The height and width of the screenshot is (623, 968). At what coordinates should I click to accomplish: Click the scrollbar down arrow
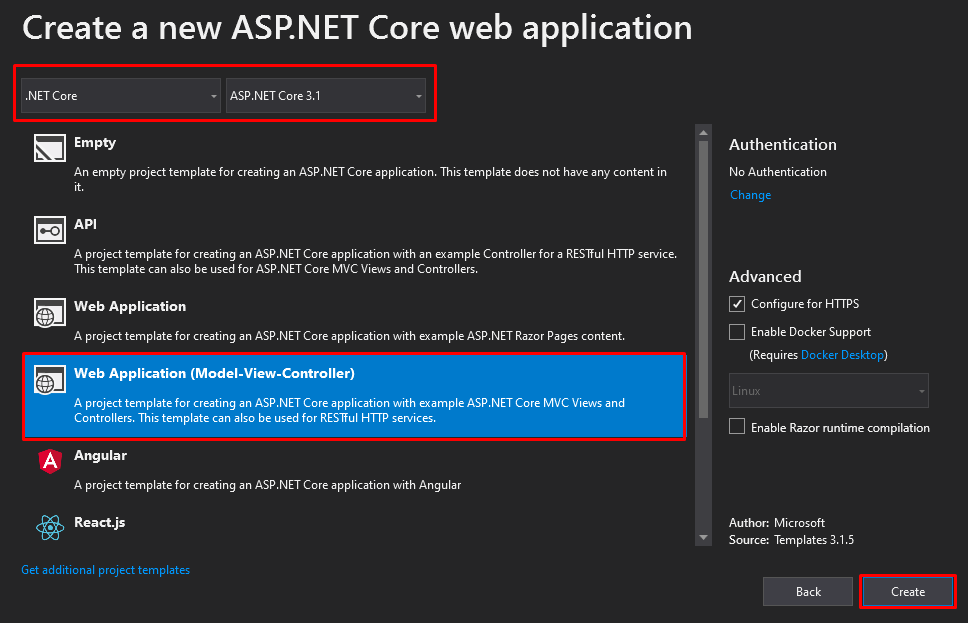[x=703, y=538]
